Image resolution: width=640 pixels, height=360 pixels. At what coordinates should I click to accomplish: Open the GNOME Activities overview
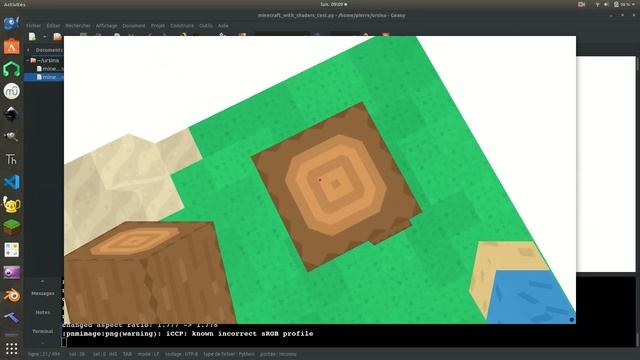(15, 4)
